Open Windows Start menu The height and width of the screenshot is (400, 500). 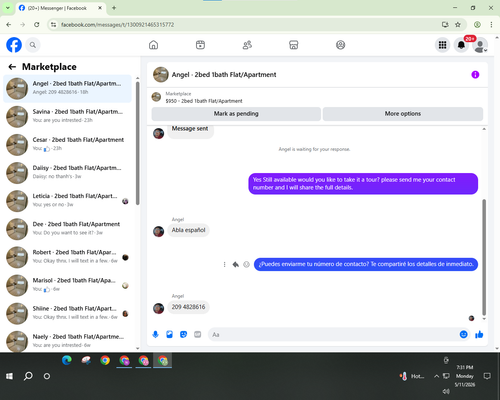(x=9, y=376)
